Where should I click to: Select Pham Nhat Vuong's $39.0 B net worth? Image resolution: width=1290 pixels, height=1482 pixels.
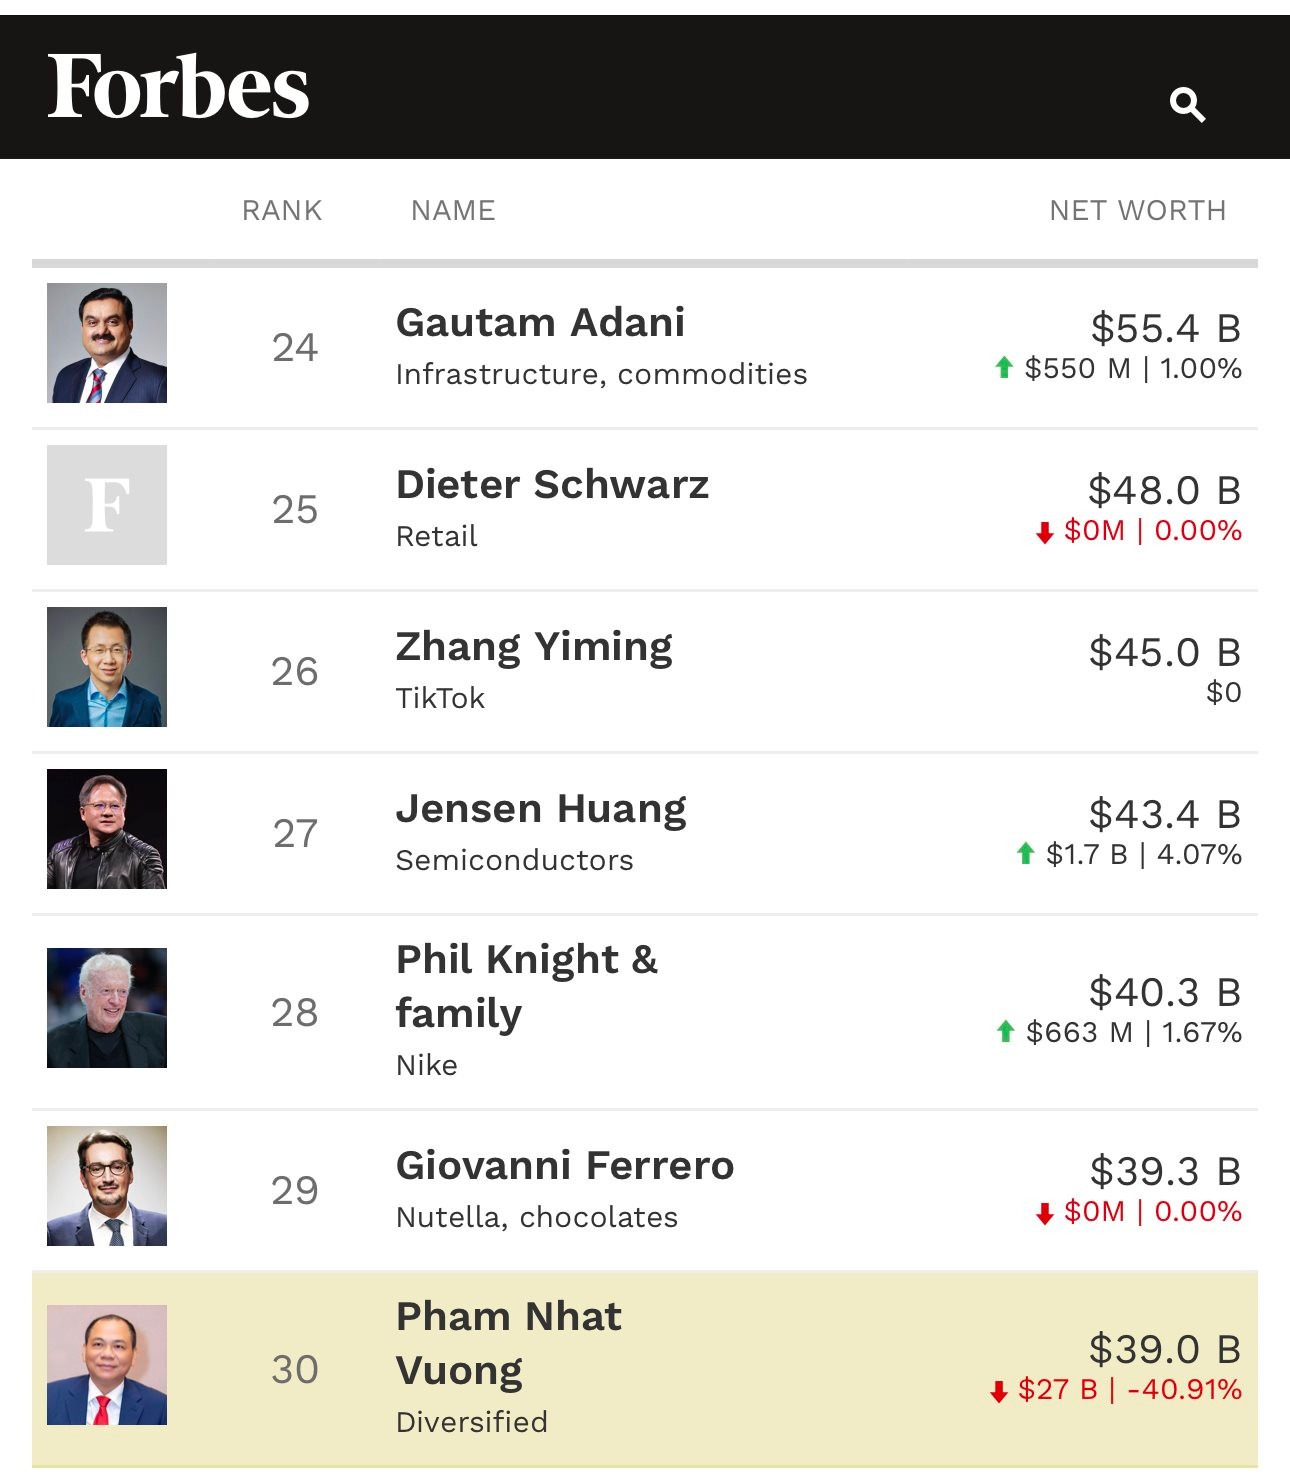tap(1164, 1349)
